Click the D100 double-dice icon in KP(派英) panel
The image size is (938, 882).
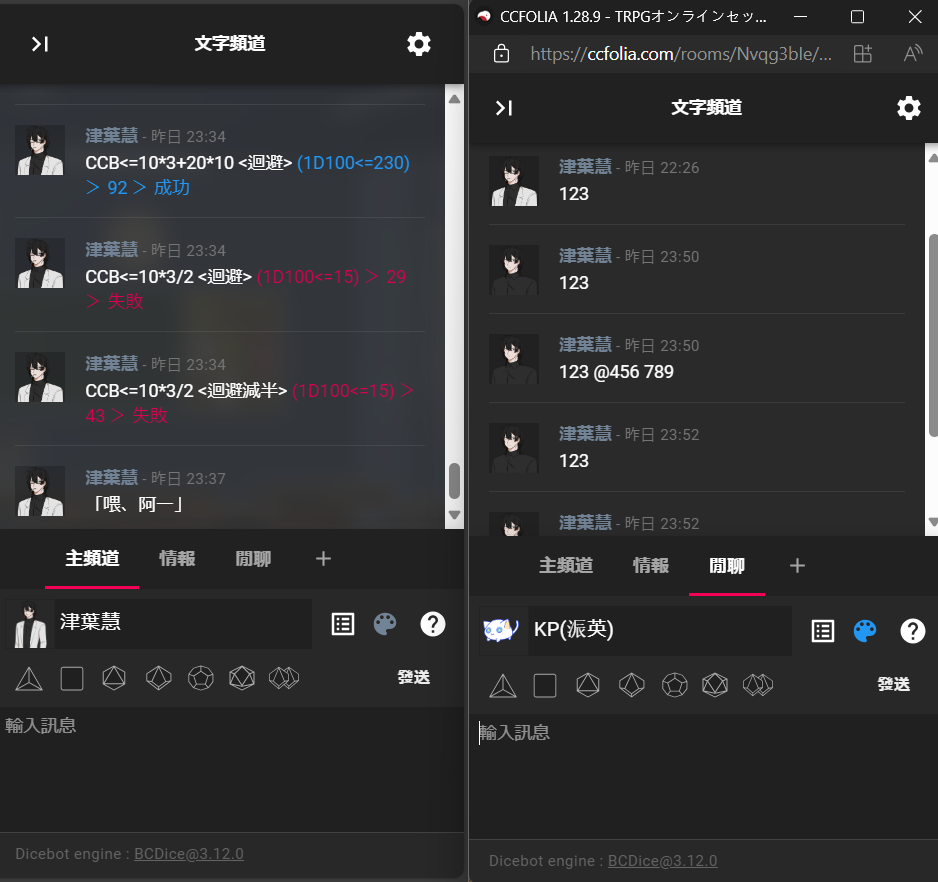pyautogui.click(x=757, y=685)
